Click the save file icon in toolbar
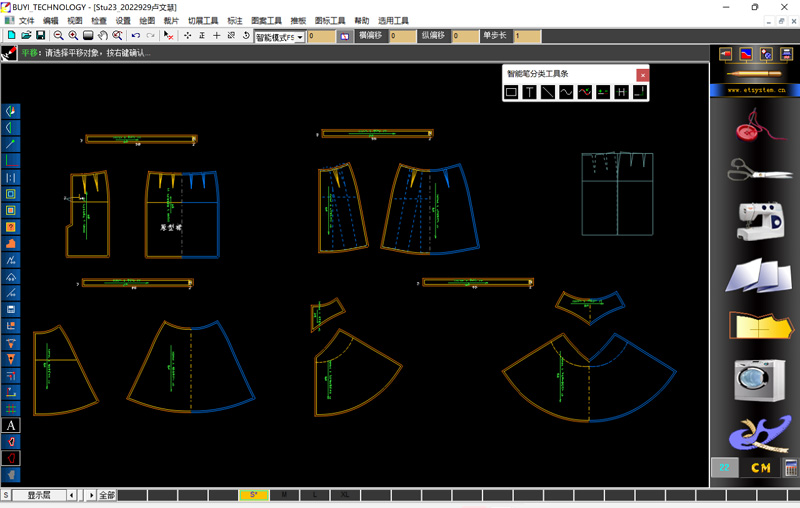 [40, 36]
